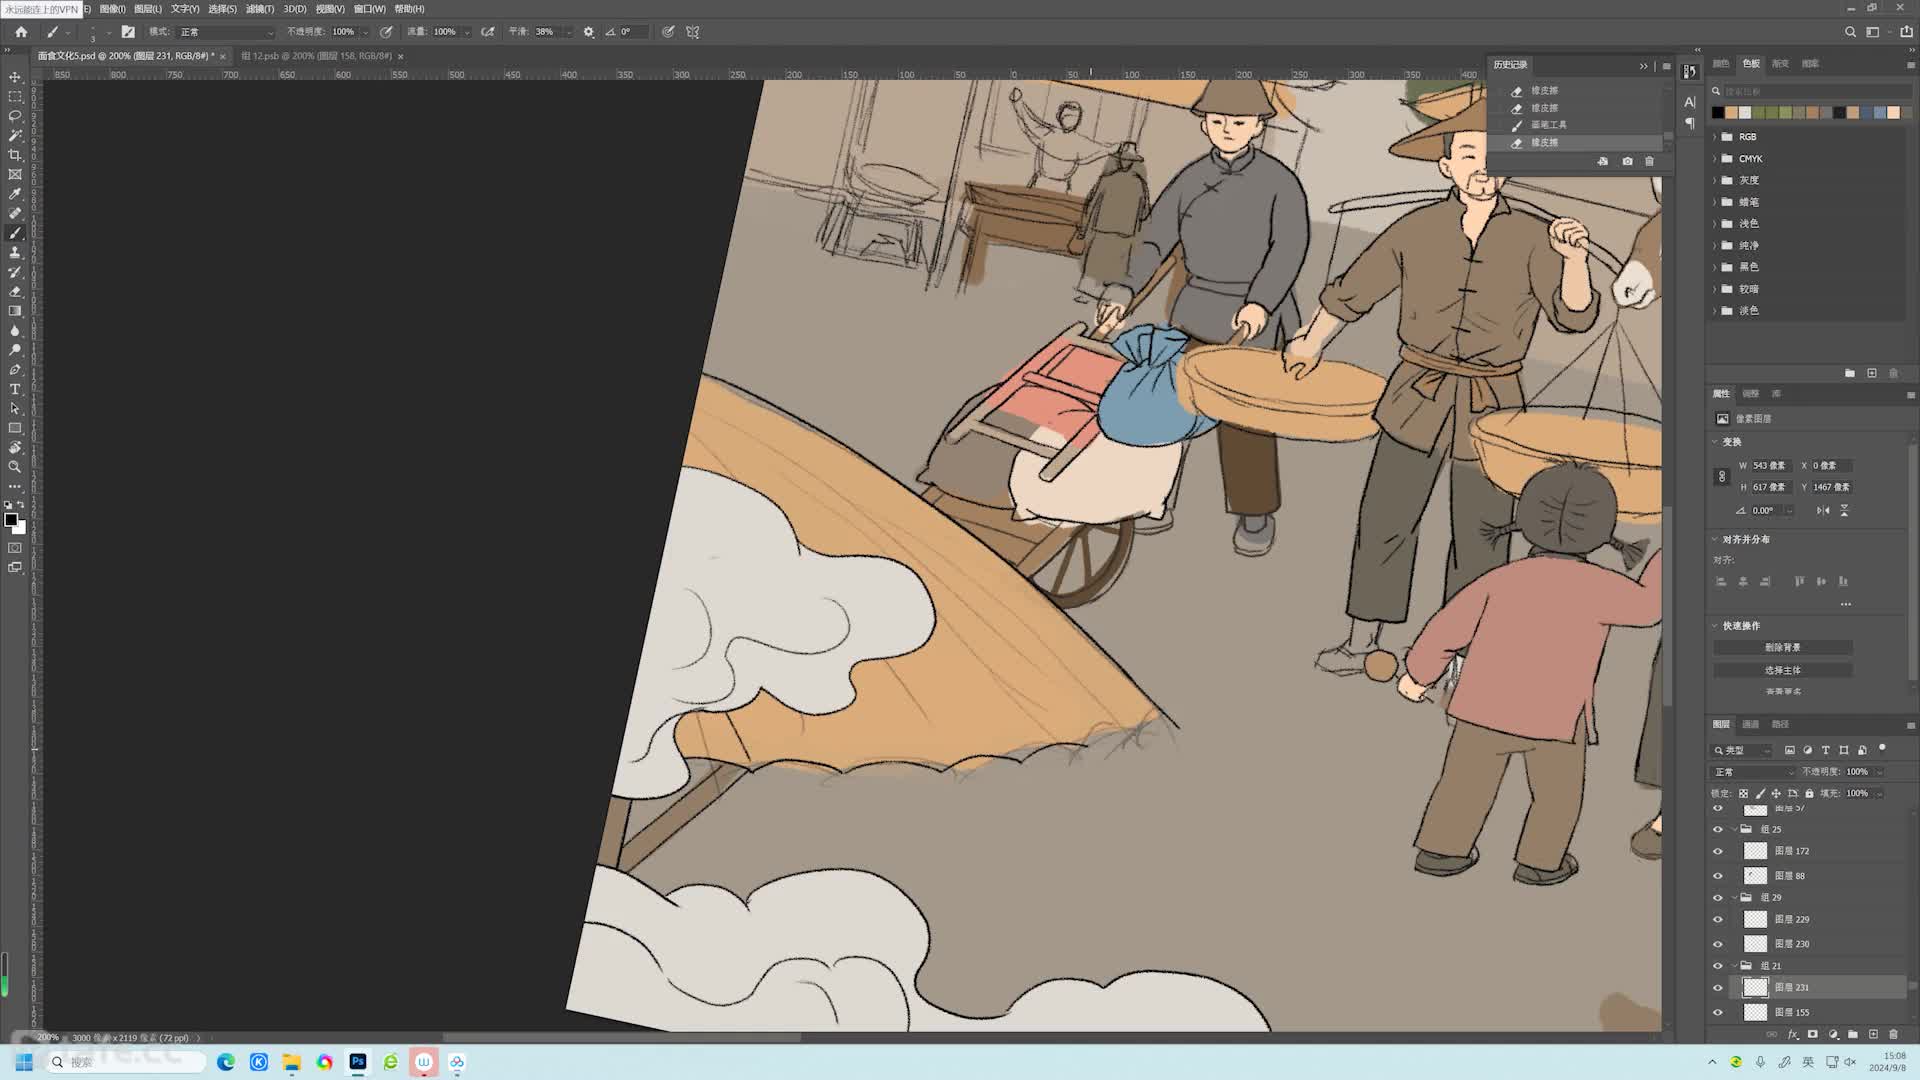Open the brush settings panel toggle icon

(128, 32)
